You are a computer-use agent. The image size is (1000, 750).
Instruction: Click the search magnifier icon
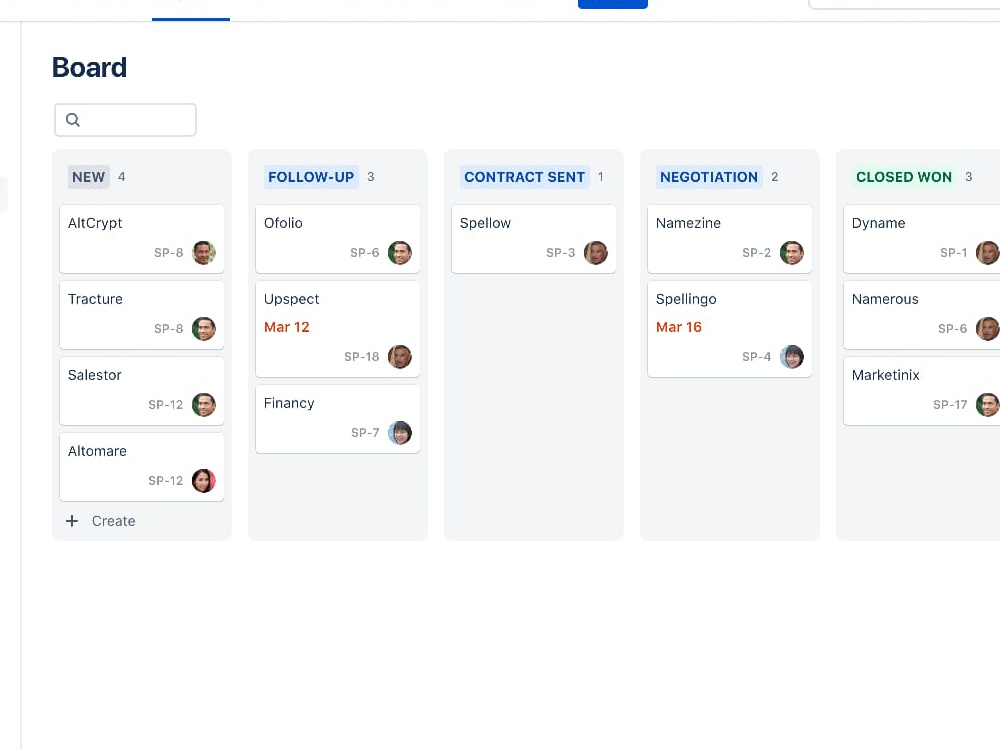pyautogui.click(x=73, y=120)
